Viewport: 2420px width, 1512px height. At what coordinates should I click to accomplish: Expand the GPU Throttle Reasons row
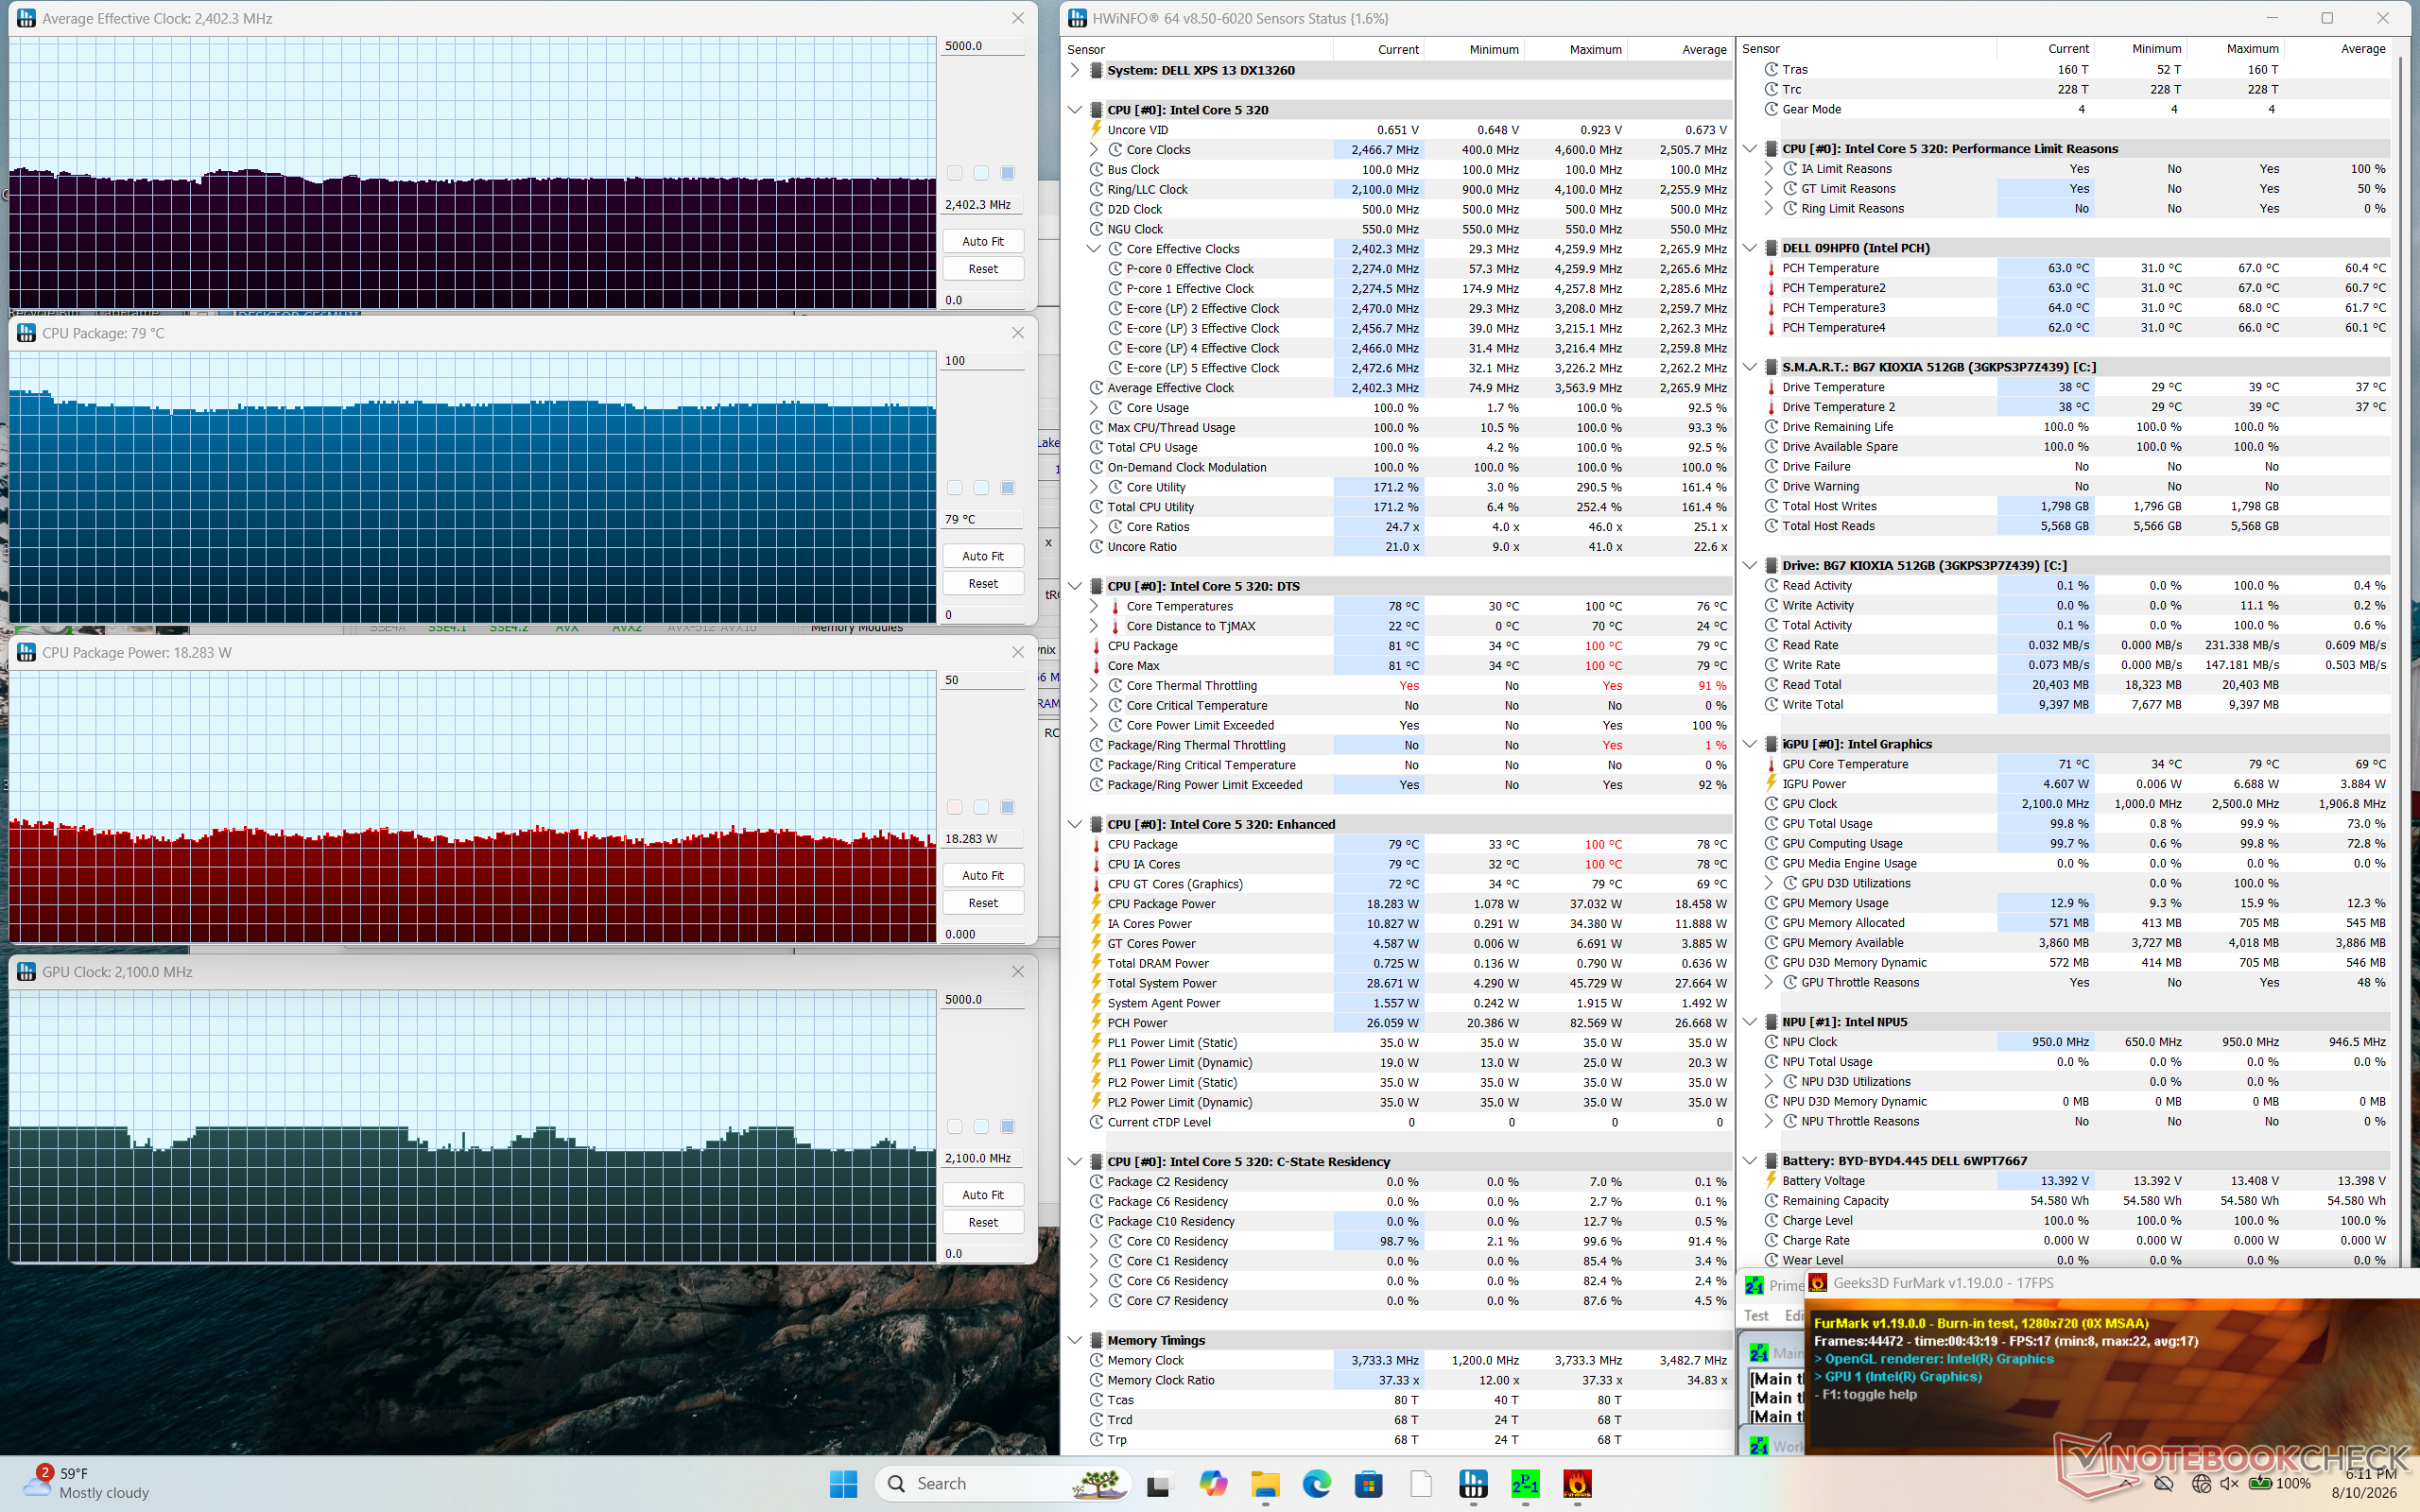click(x=1769, y=982)
